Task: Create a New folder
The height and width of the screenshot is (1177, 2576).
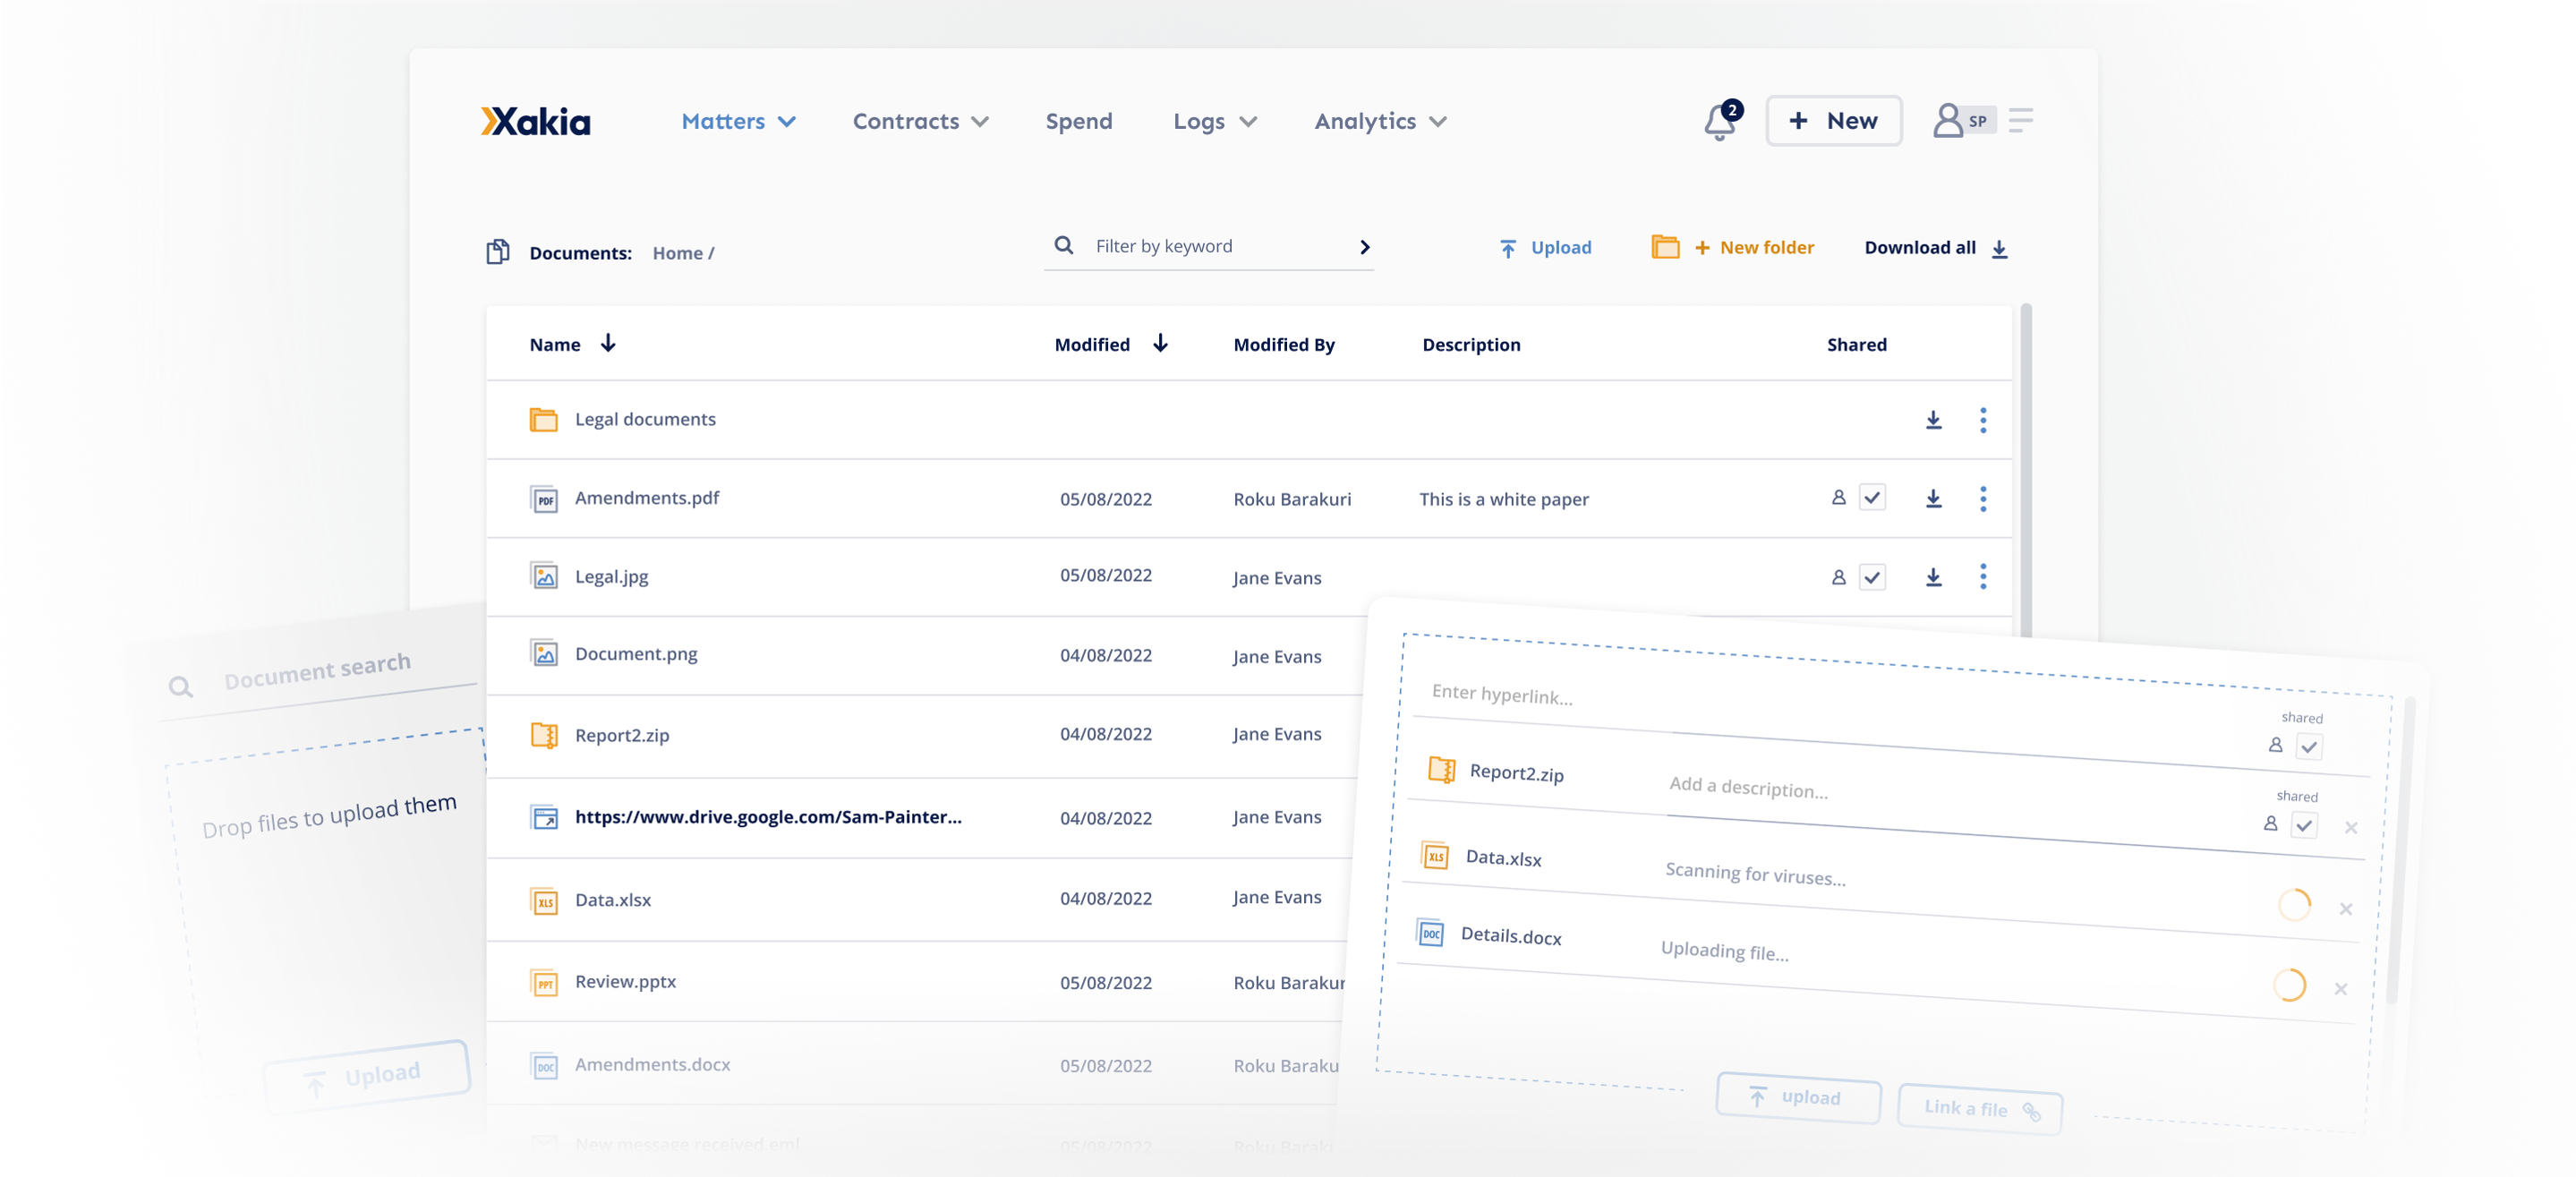Action: tap(1731, 247)
